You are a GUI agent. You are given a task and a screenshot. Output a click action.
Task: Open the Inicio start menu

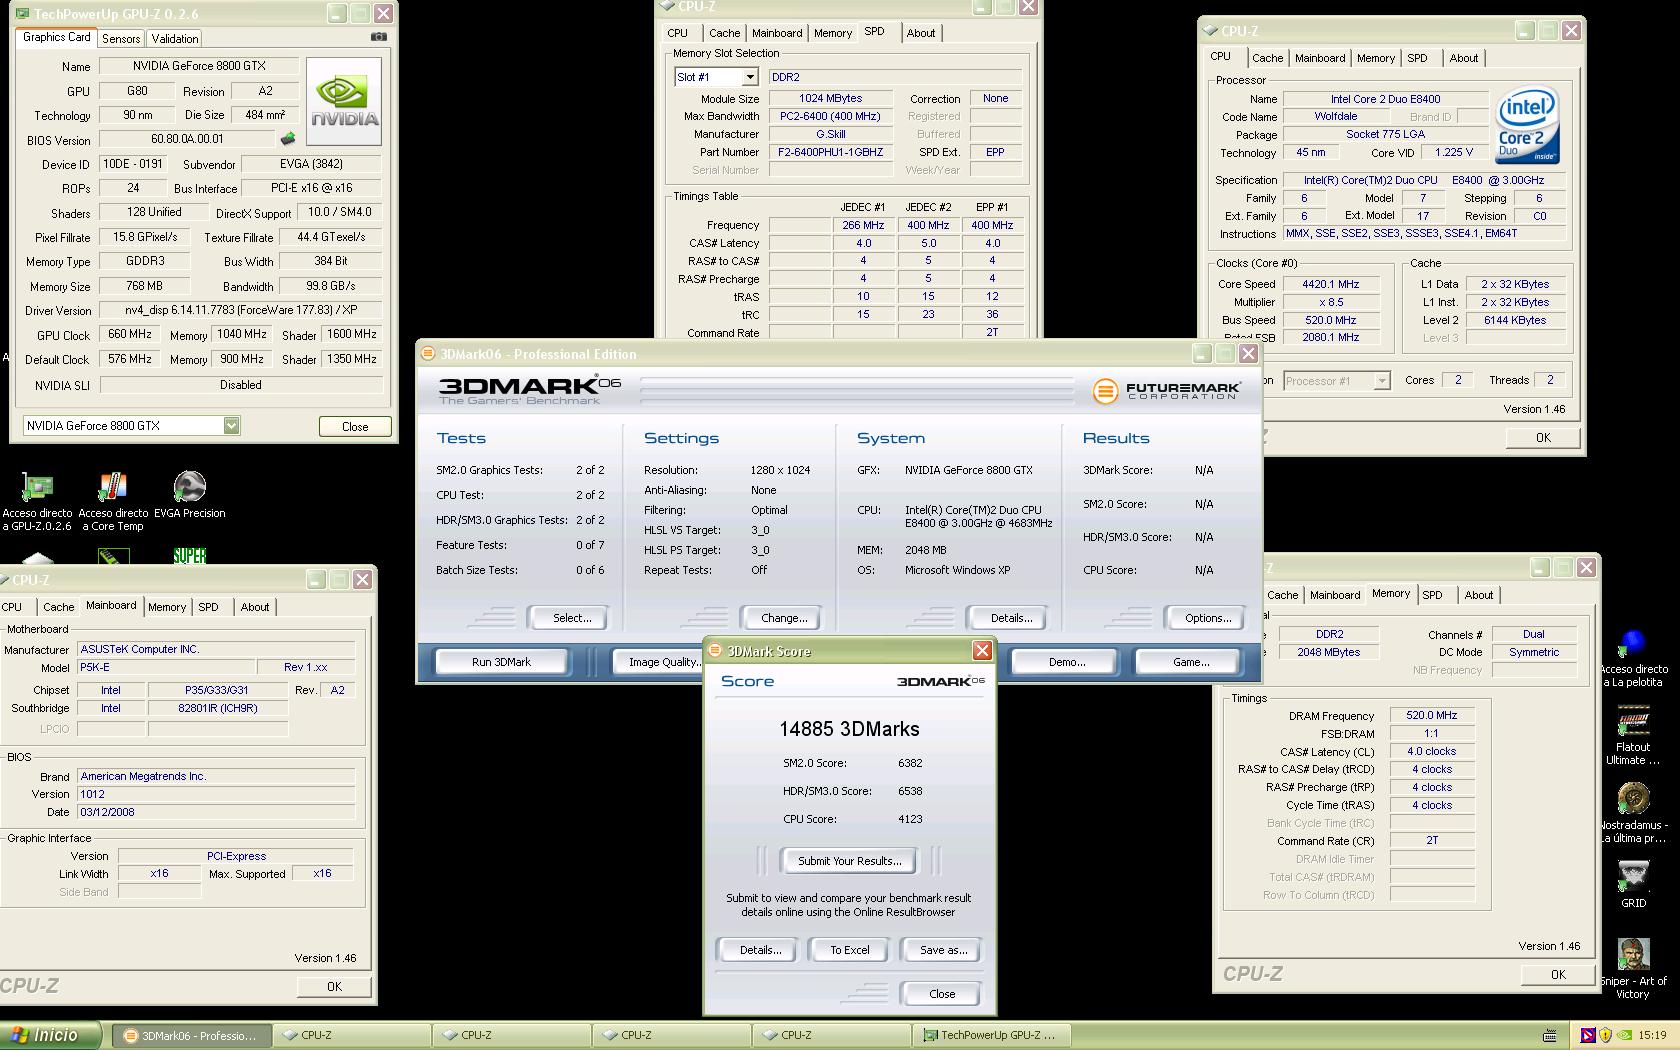coord(50,1035)
